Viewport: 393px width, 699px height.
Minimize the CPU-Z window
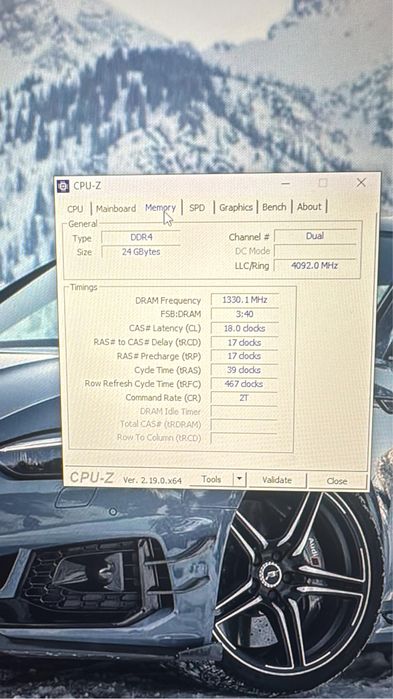pyautogui.click(x=286, y=183)
